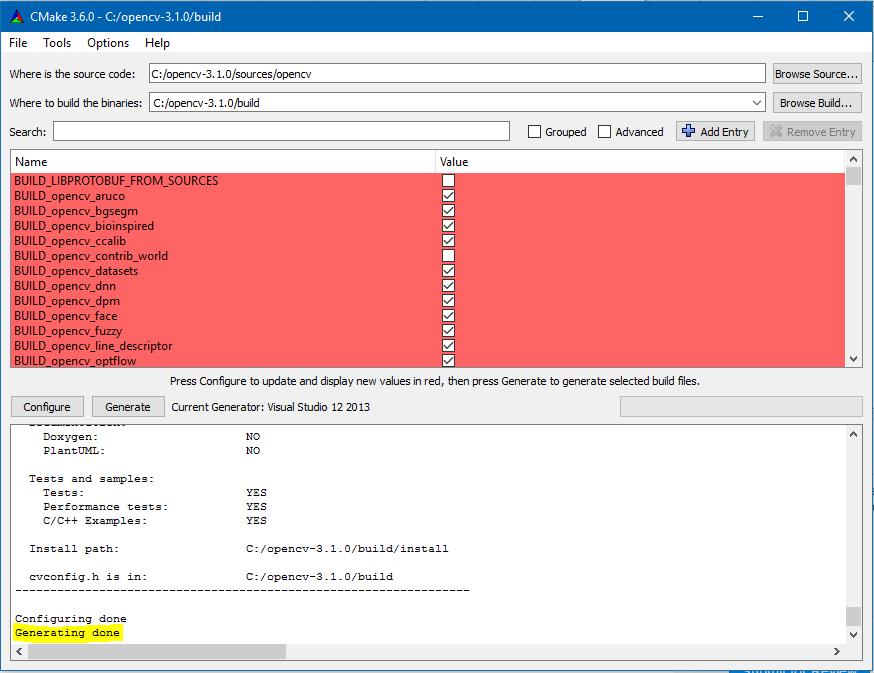Open the File menu
Screen dimensions: 874x673
18,43
